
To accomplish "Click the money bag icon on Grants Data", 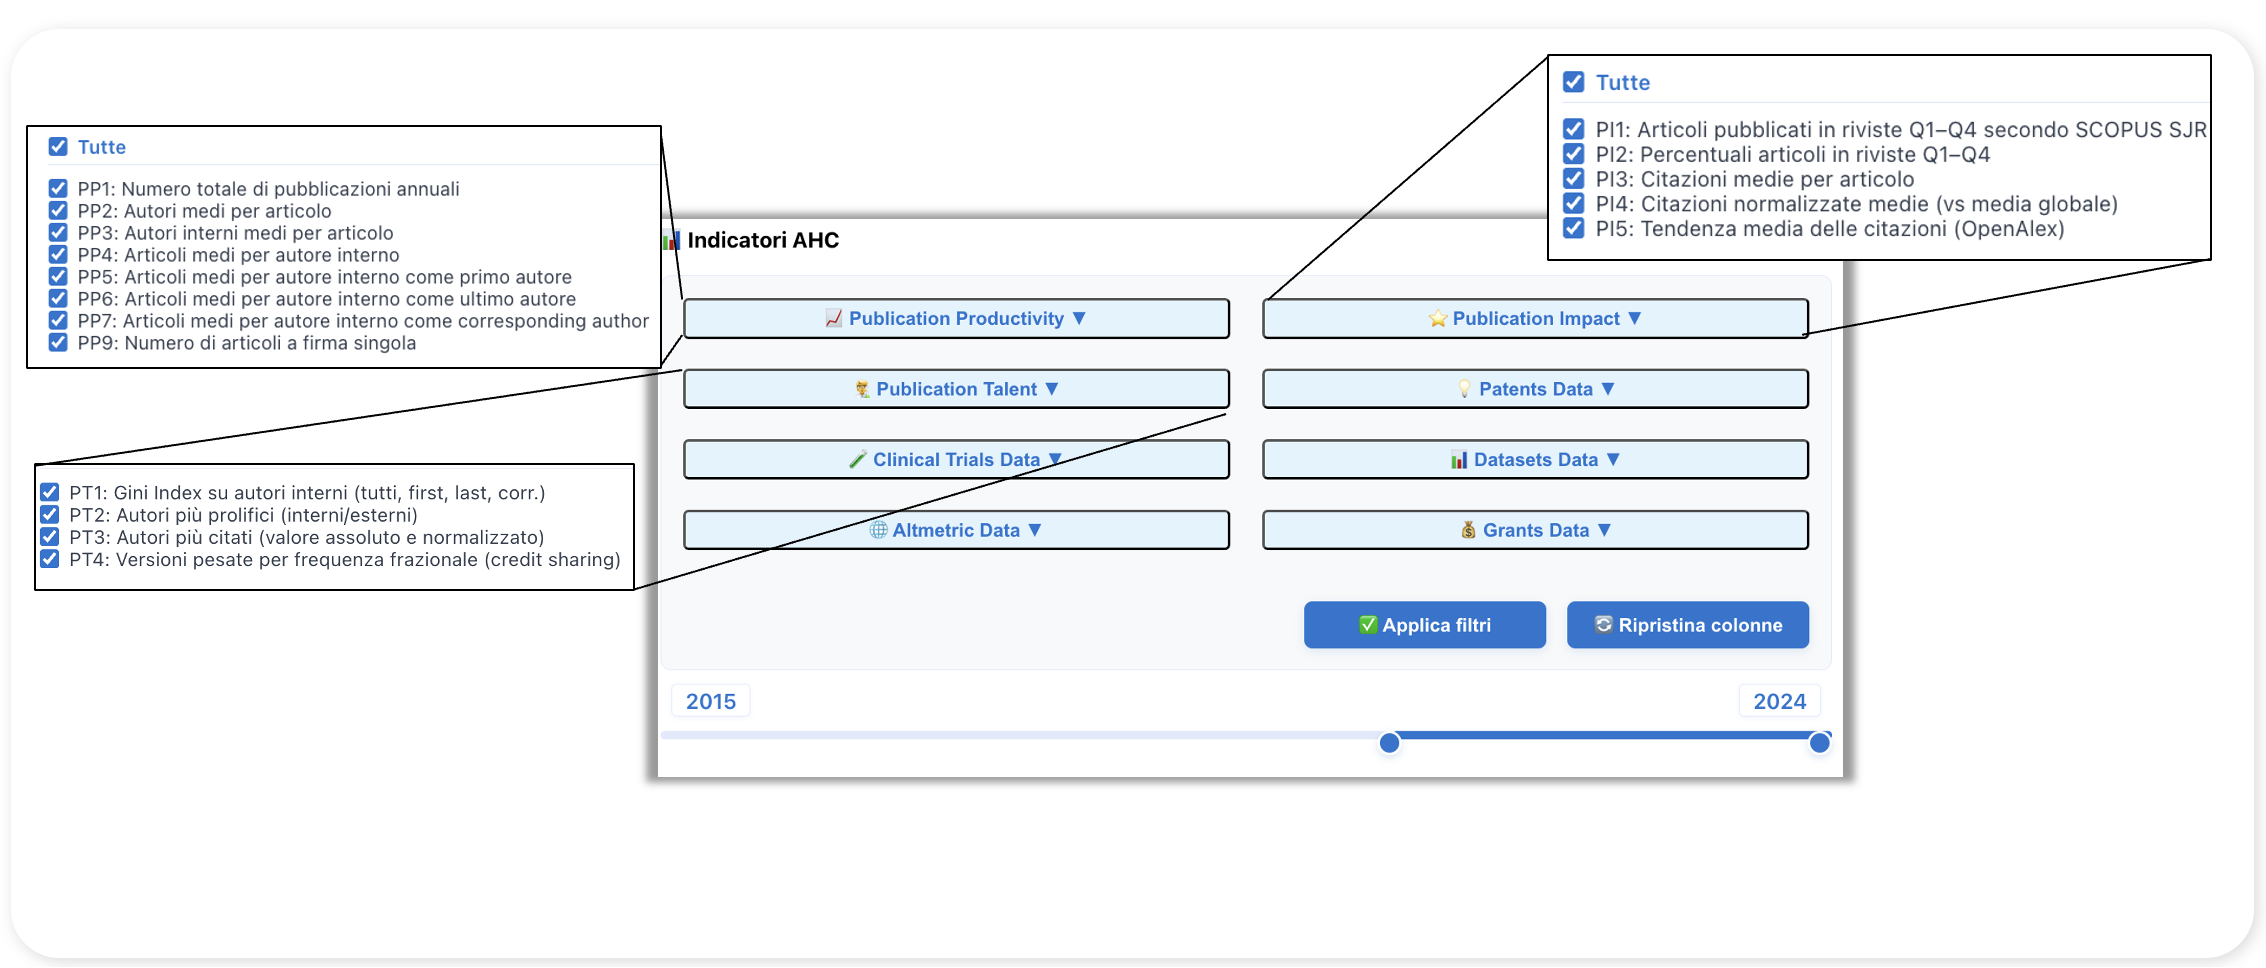I will click(1468, 530).
